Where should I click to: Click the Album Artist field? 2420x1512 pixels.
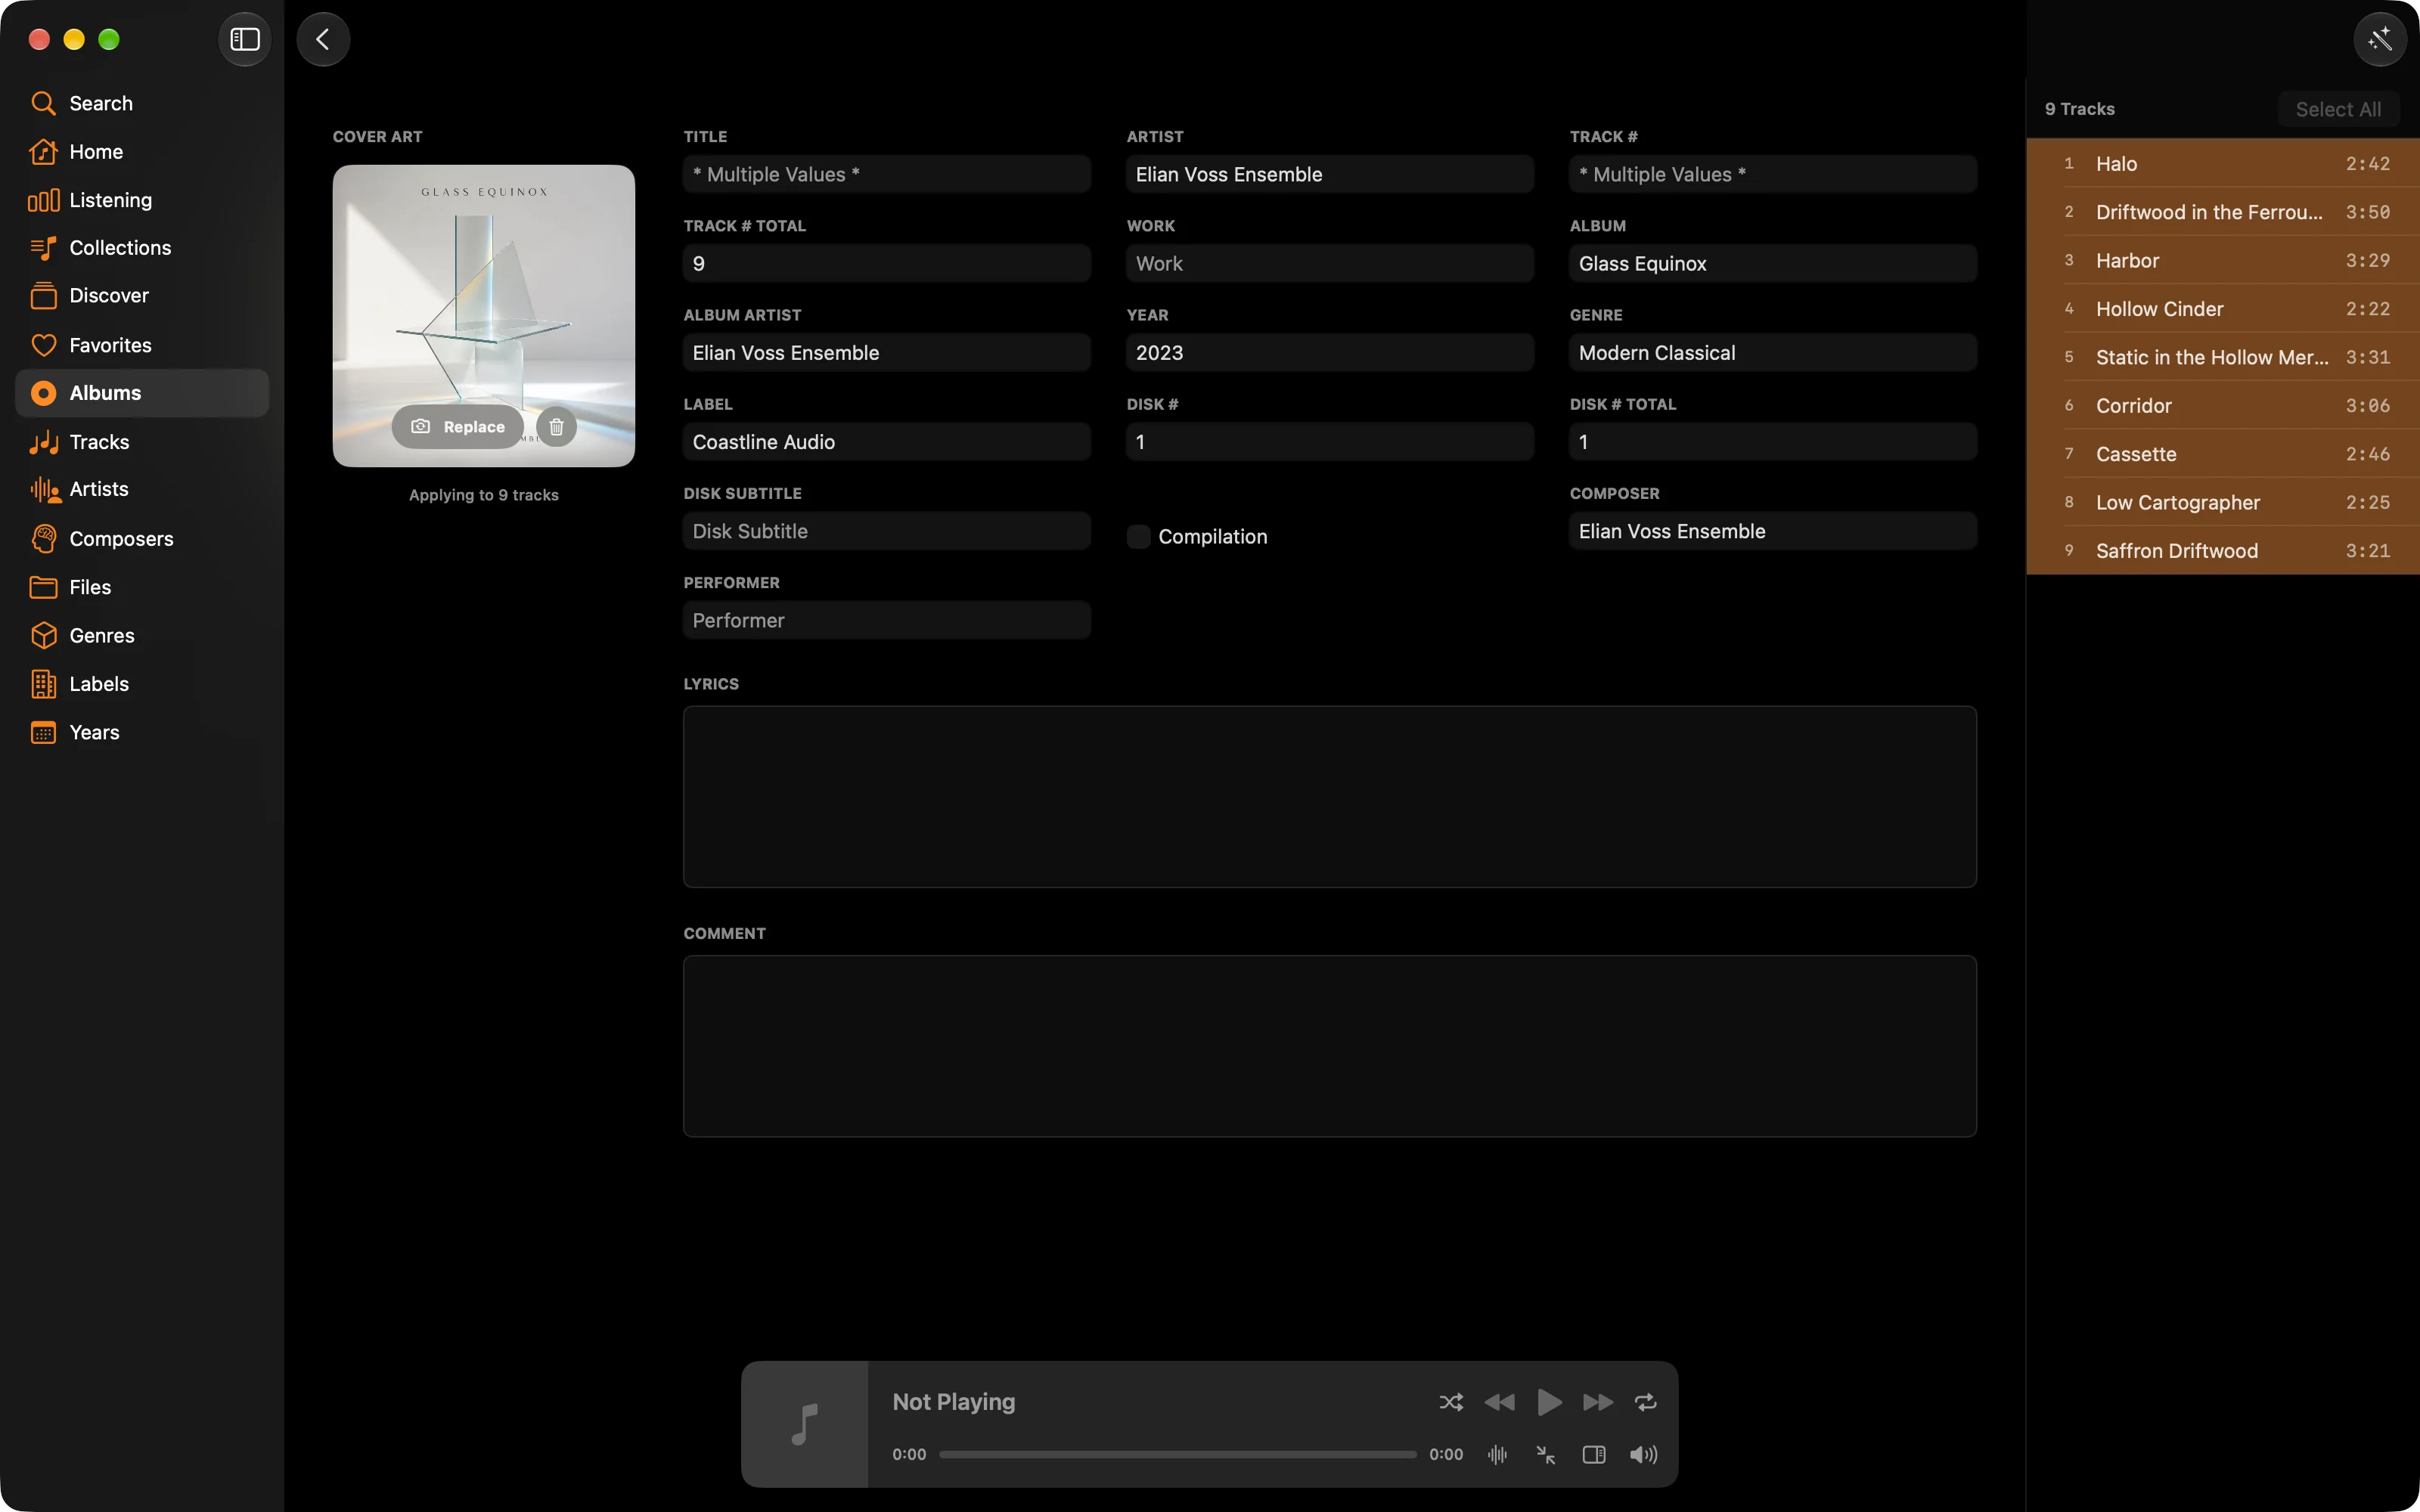[886, 352]
